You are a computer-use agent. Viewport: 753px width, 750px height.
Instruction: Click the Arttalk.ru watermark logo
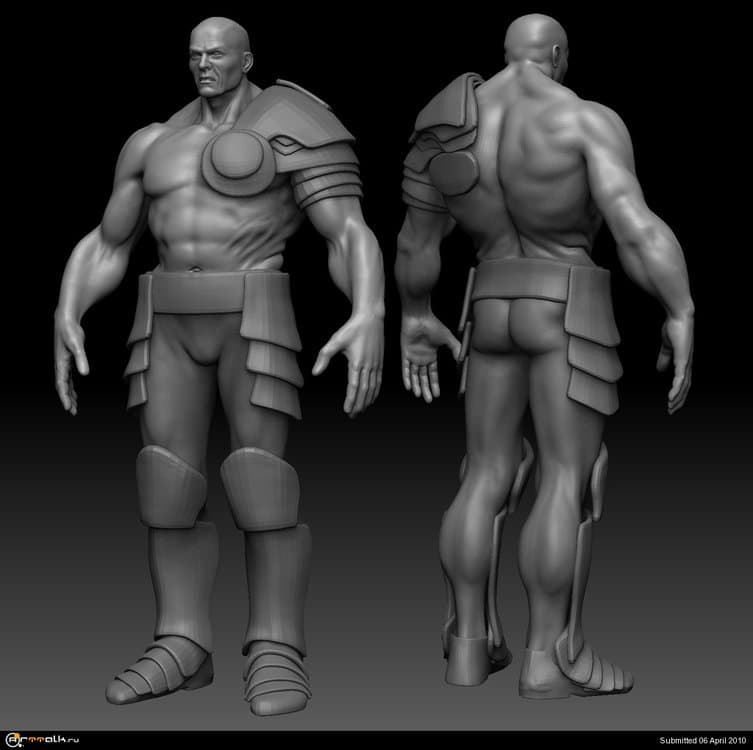point(46,739)
